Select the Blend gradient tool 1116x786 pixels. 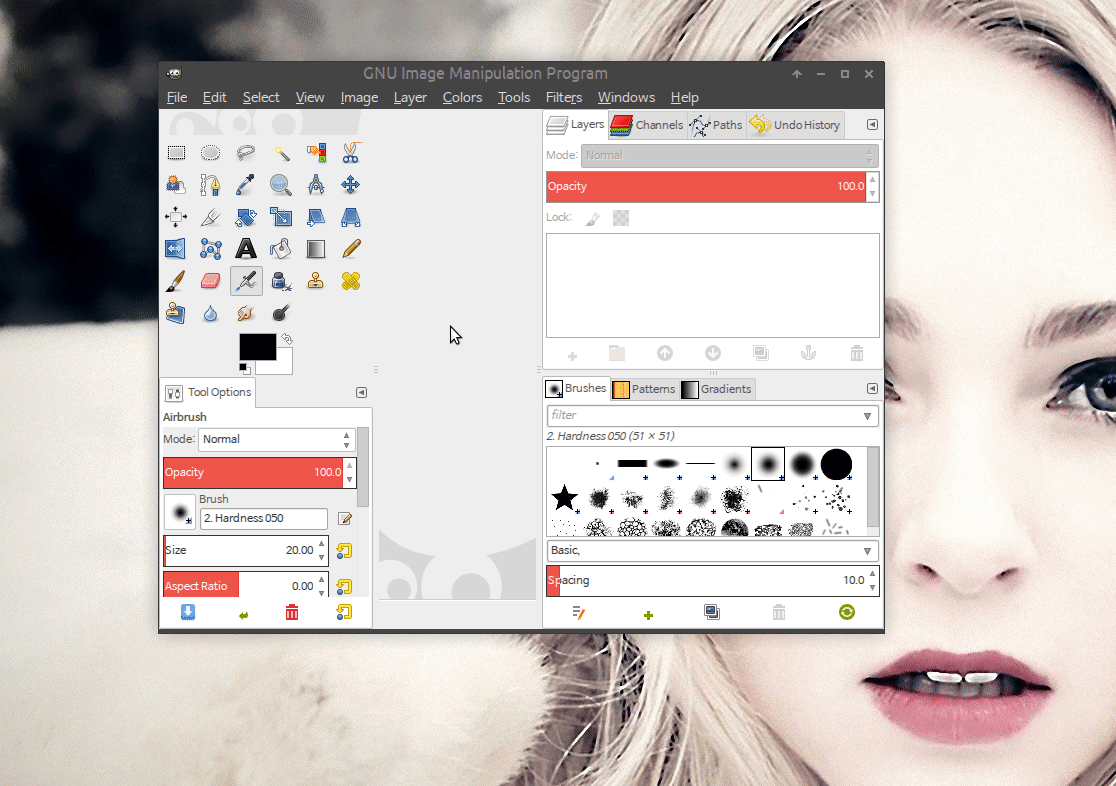pos(316,248)
